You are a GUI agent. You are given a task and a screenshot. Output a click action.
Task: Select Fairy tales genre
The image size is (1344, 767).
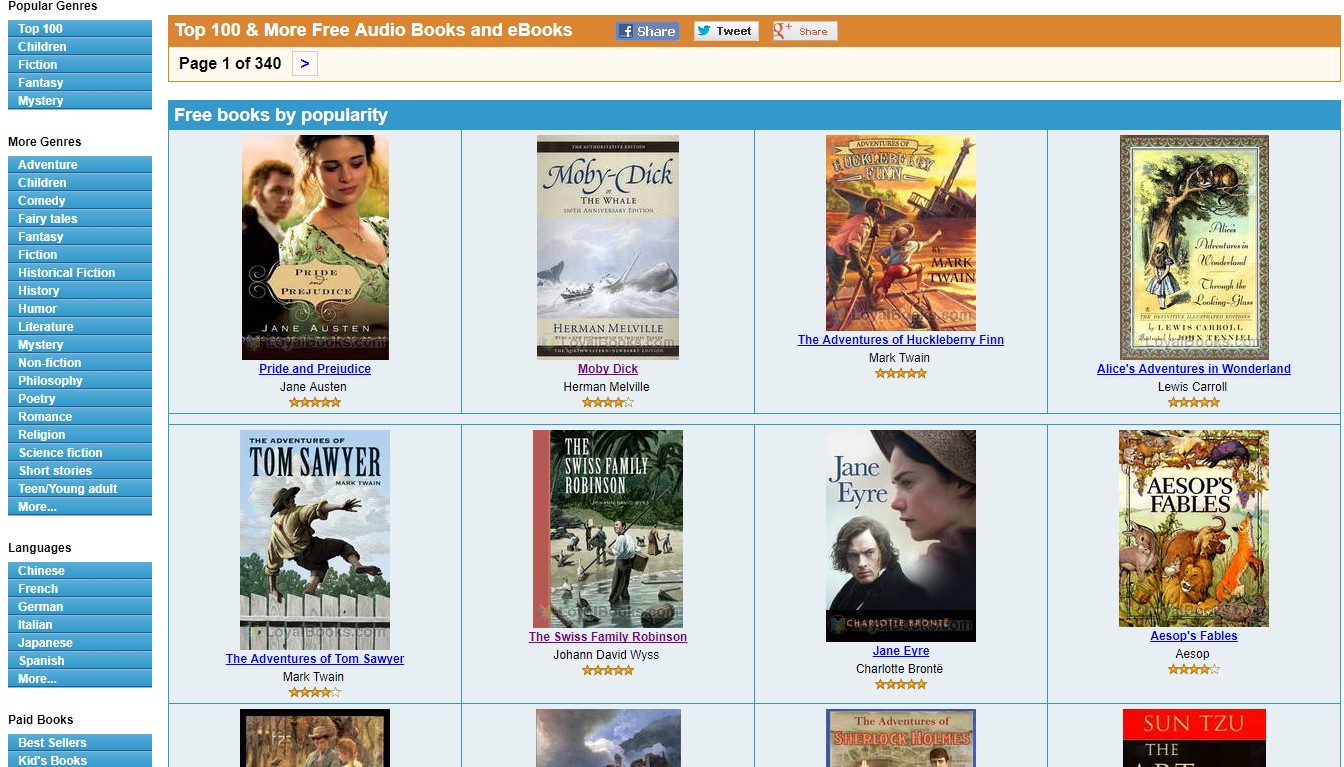point(80,219)
